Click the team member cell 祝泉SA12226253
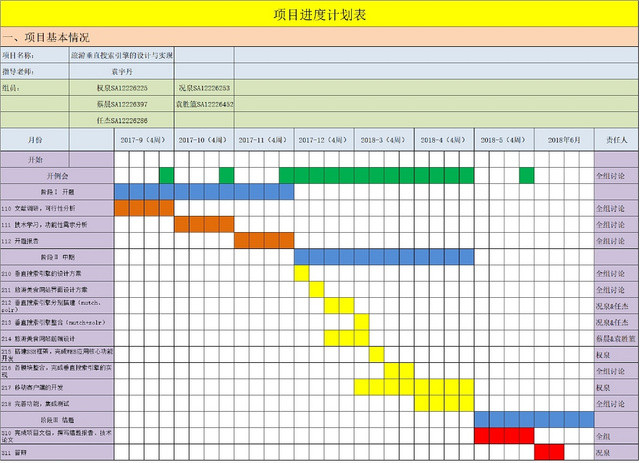This screenshot has width=640, height=463. pos(204,88)
